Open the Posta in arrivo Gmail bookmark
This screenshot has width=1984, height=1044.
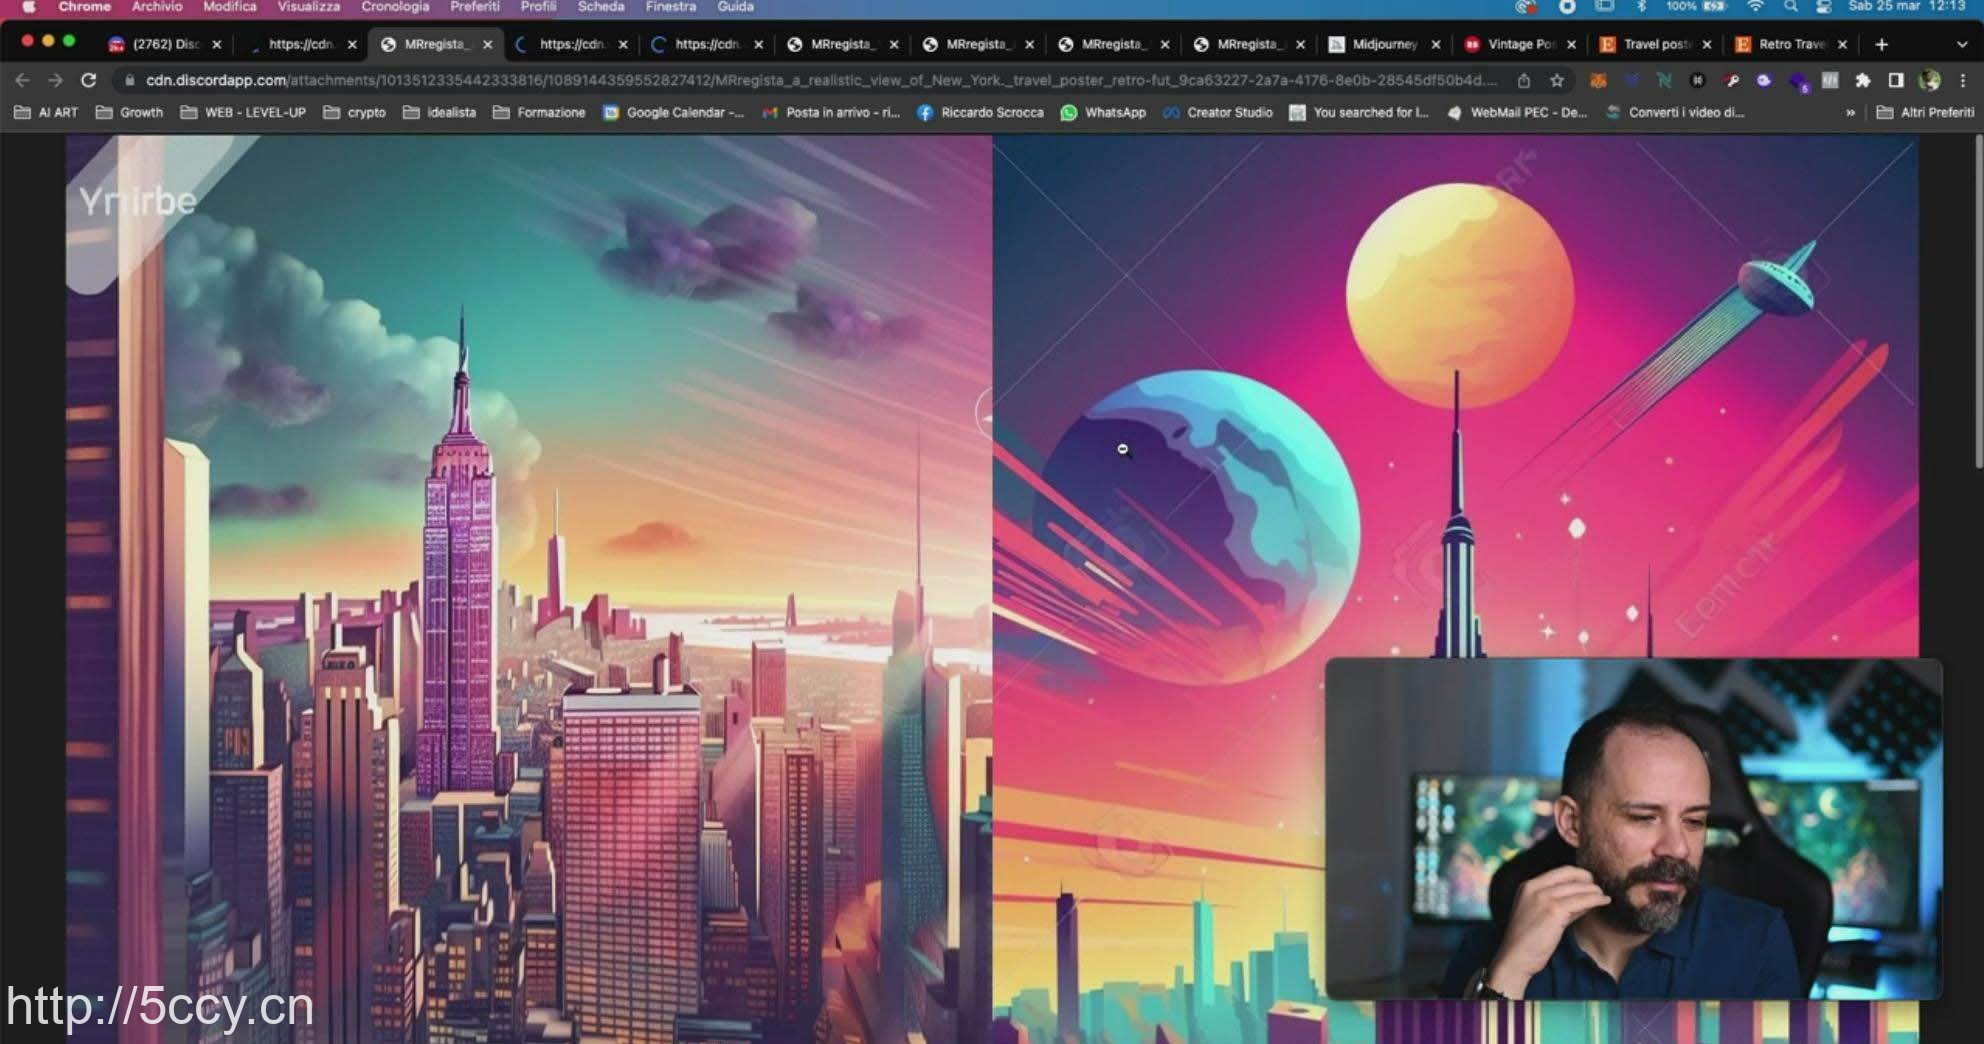(831, 113)
